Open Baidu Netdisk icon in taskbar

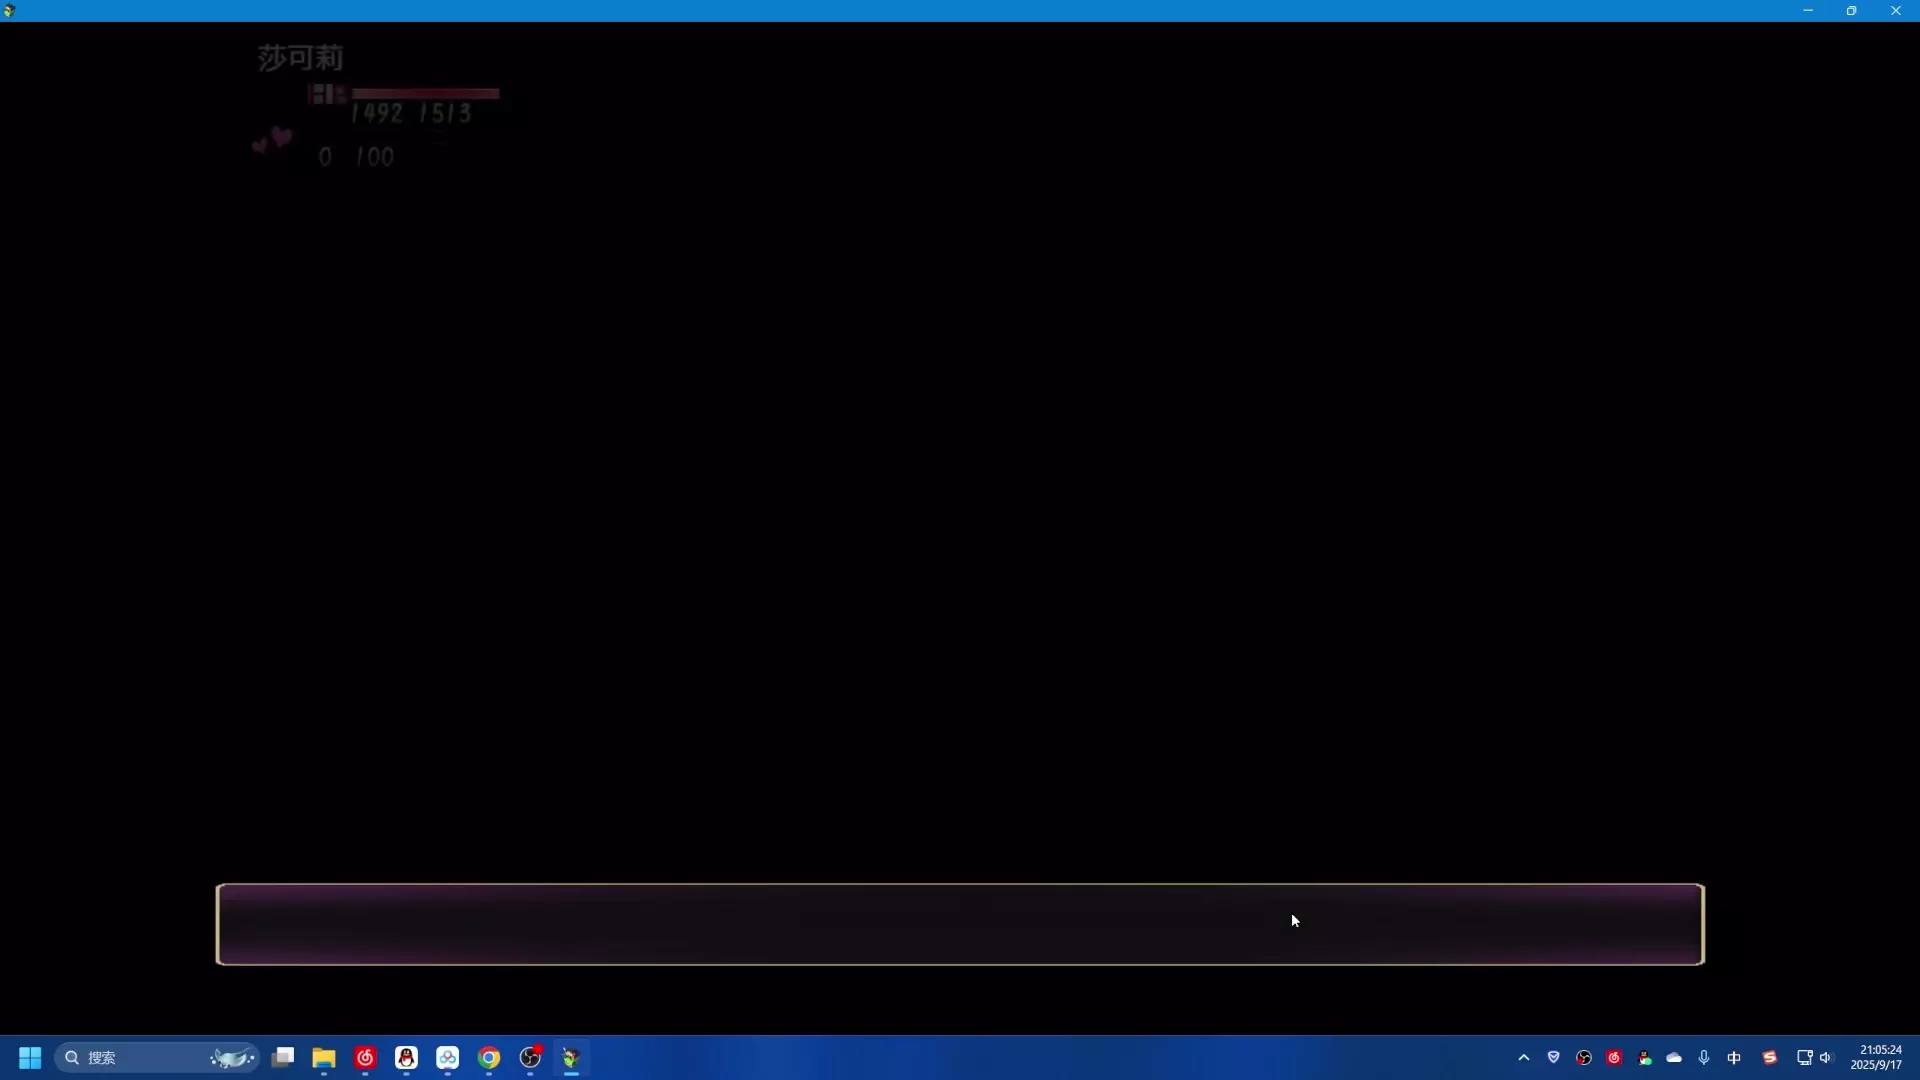[447, 1057]
